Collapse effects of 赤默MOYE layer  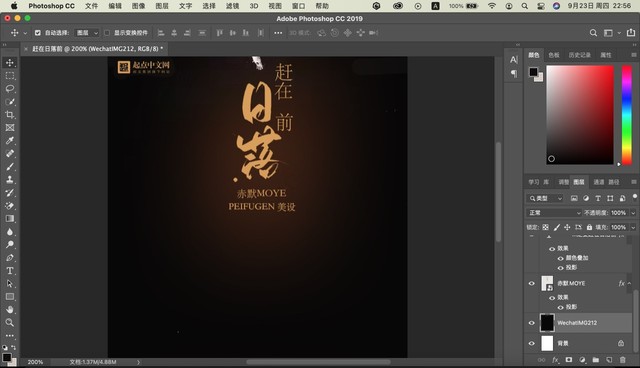tap(629, 283)
